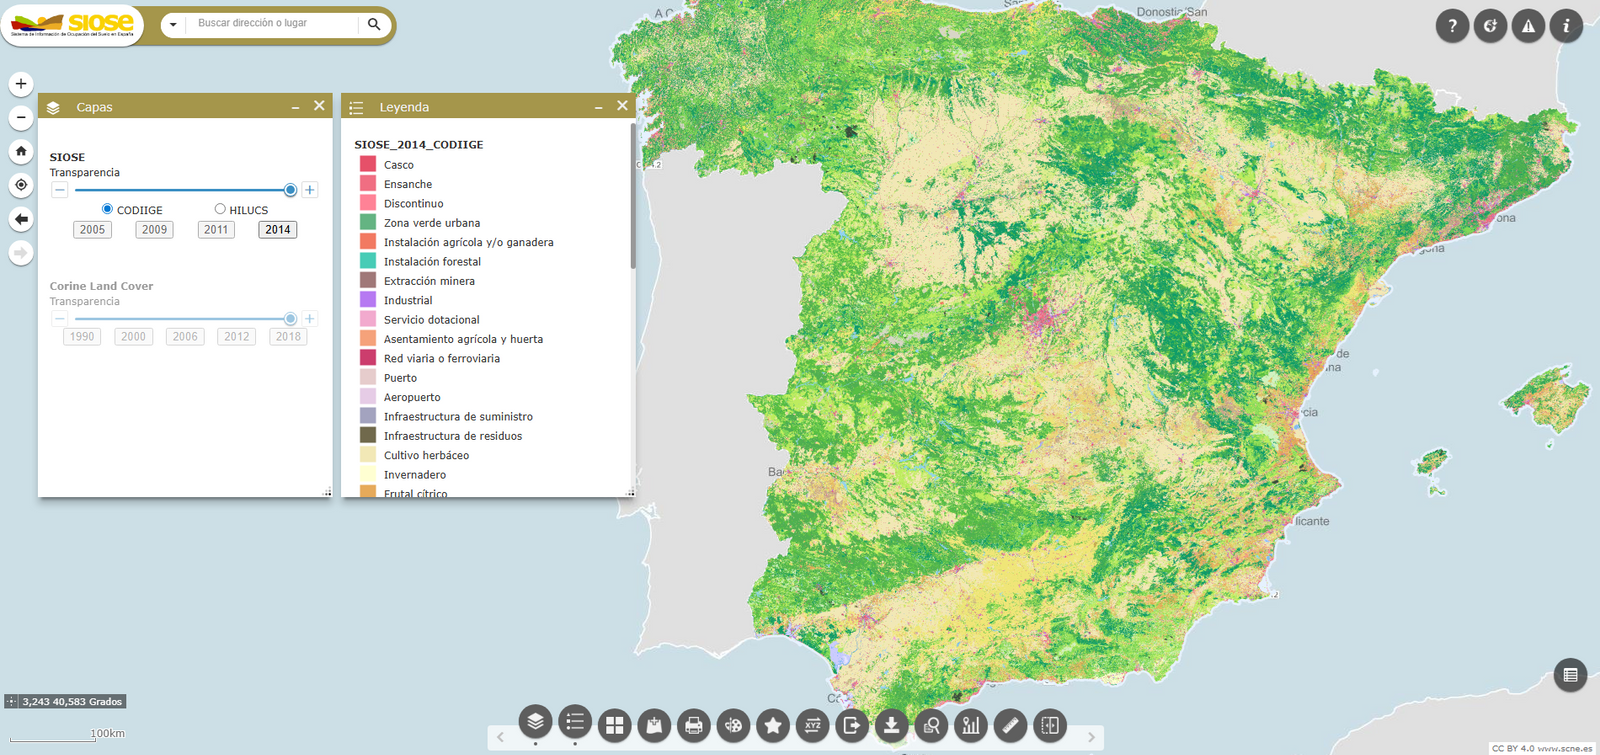Screen dimensions: 1600x755
Task: Open the ruler measurement tool
Action: tap(1010, 725)
